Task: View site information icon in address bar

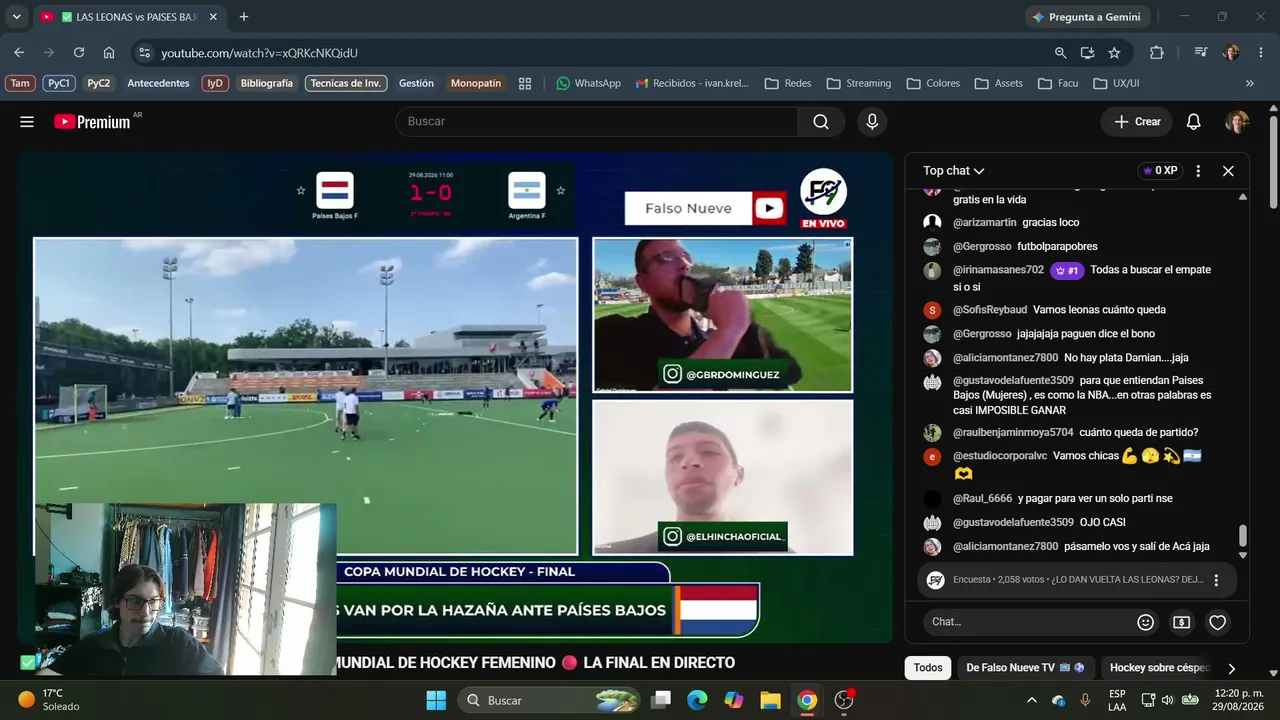Action: tap(144, 53)
